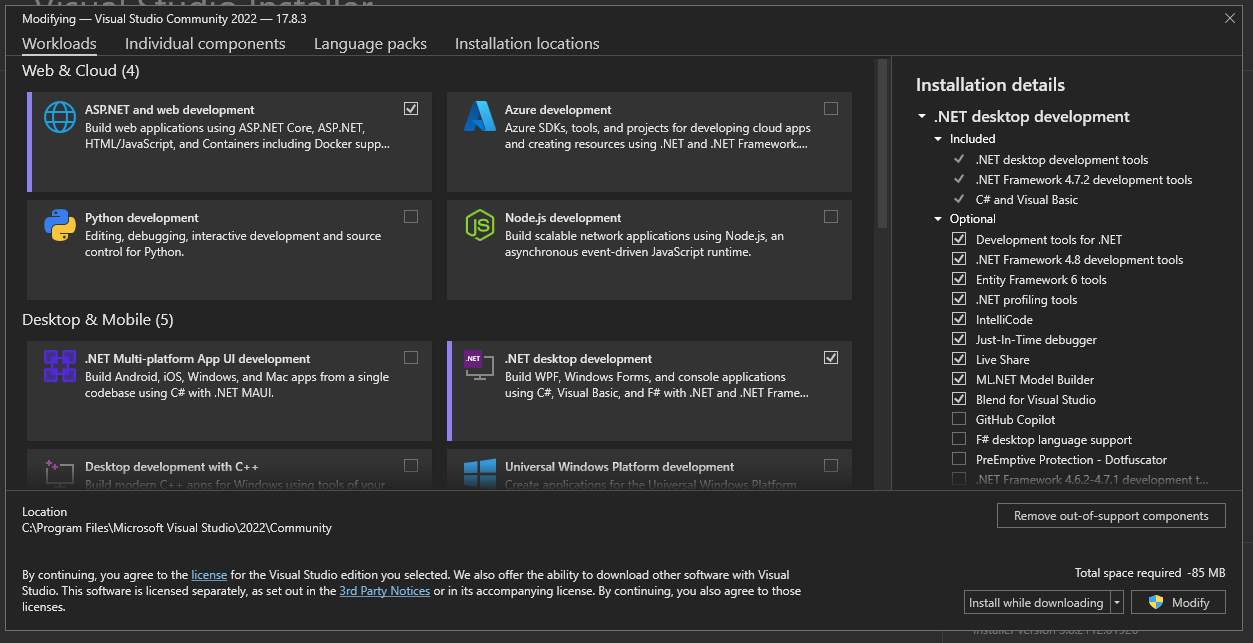Uncheck Entity Framework 6 tools
This screenshot has width=1253, height=643.
[x=959, y=279]
